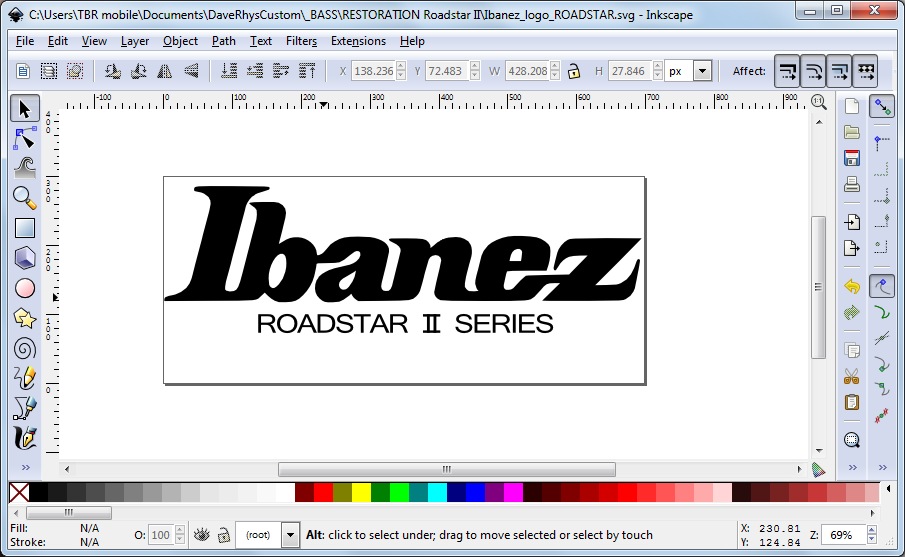Viewport: 905px width, 557px height.
Task: Flip selected objects horizontally
Action: pos(165,71)
